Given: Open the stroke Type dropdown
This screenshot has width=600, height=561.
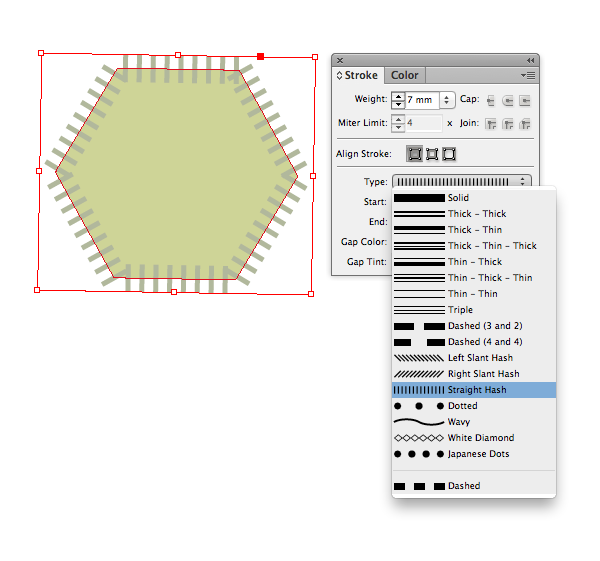Looking at the screenshot, I should click(x=462, y=181).
